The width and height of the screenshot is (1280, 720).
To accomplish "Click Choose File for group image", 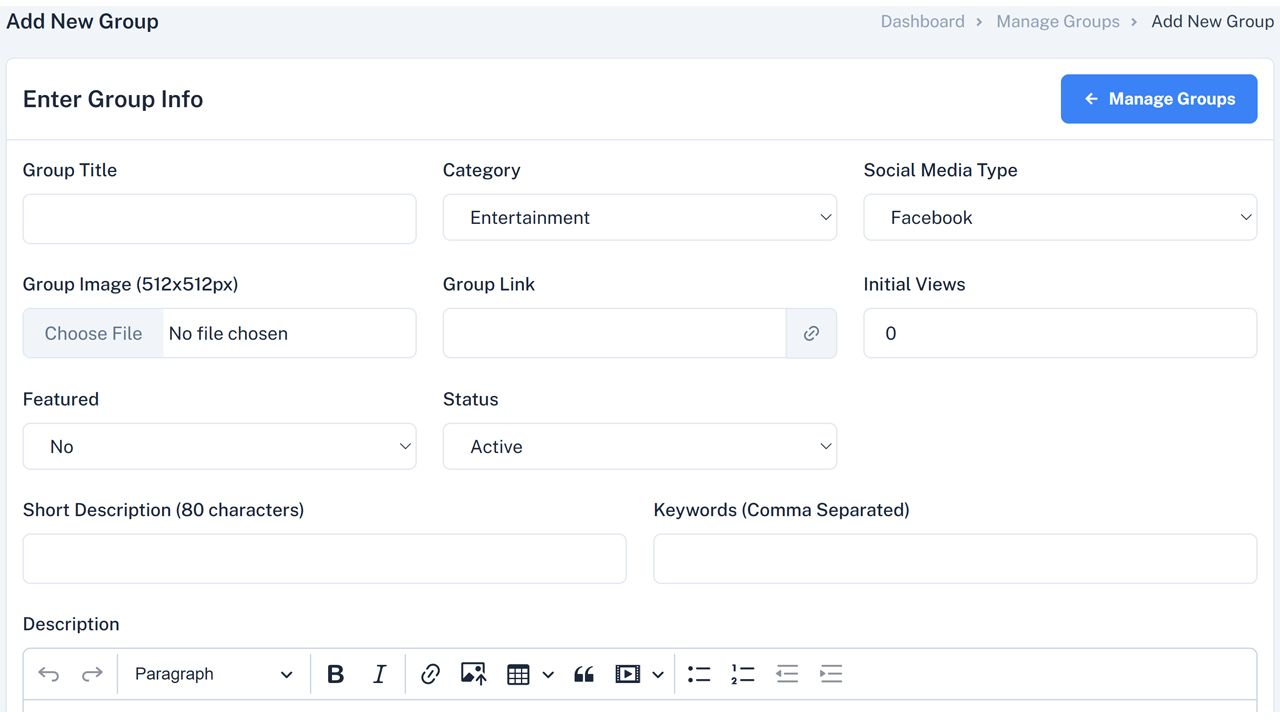I will pyautogui.click(x=93, y=333).
